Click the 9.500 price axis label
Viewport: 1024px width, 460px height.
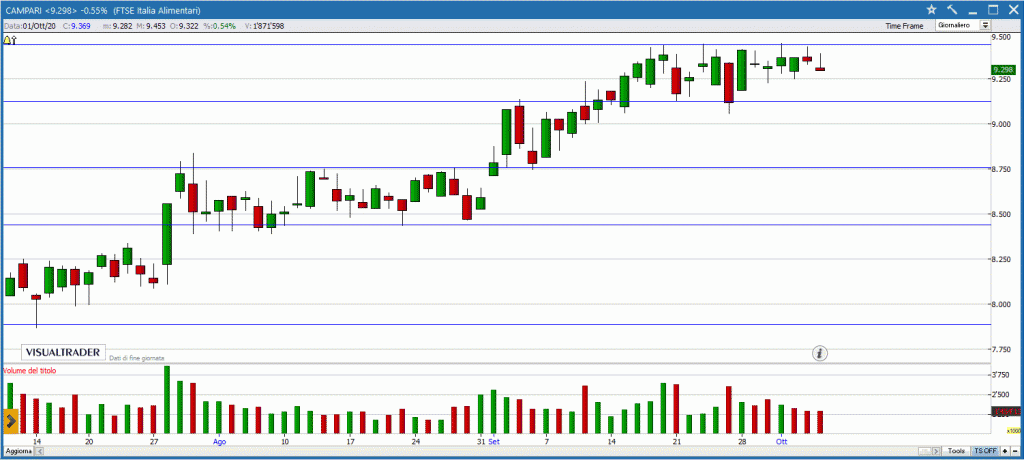(1002, 37)
